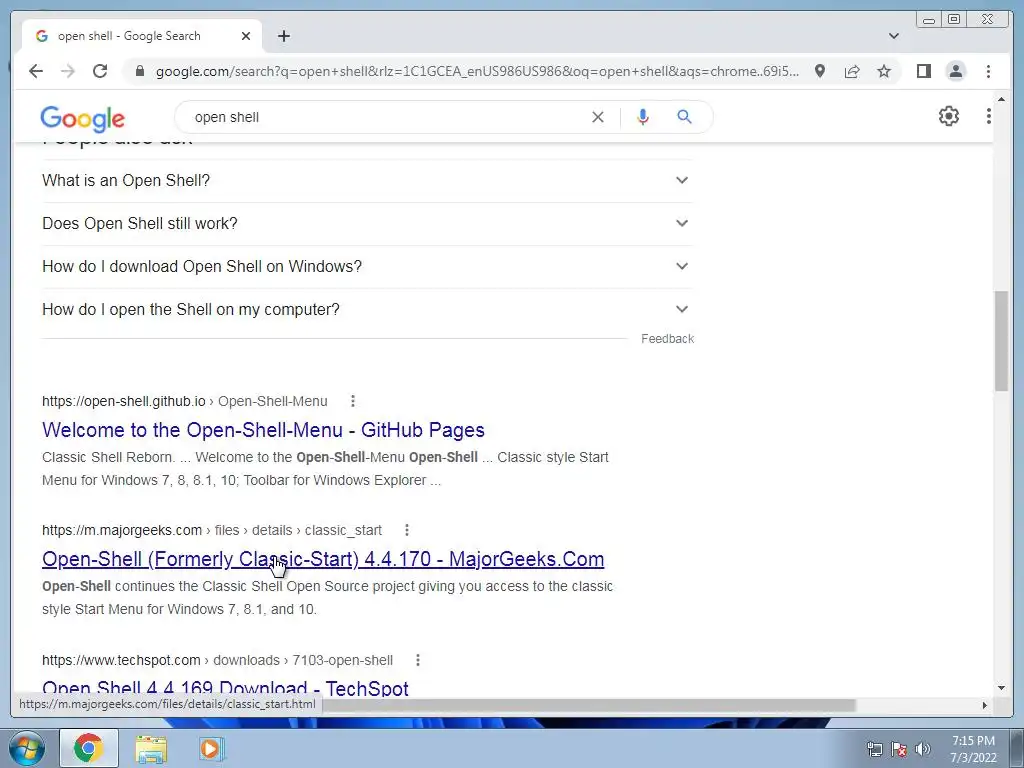Expand "Does Open Shell still work?"
1024x768 pixels.
(x=367, y=223)
